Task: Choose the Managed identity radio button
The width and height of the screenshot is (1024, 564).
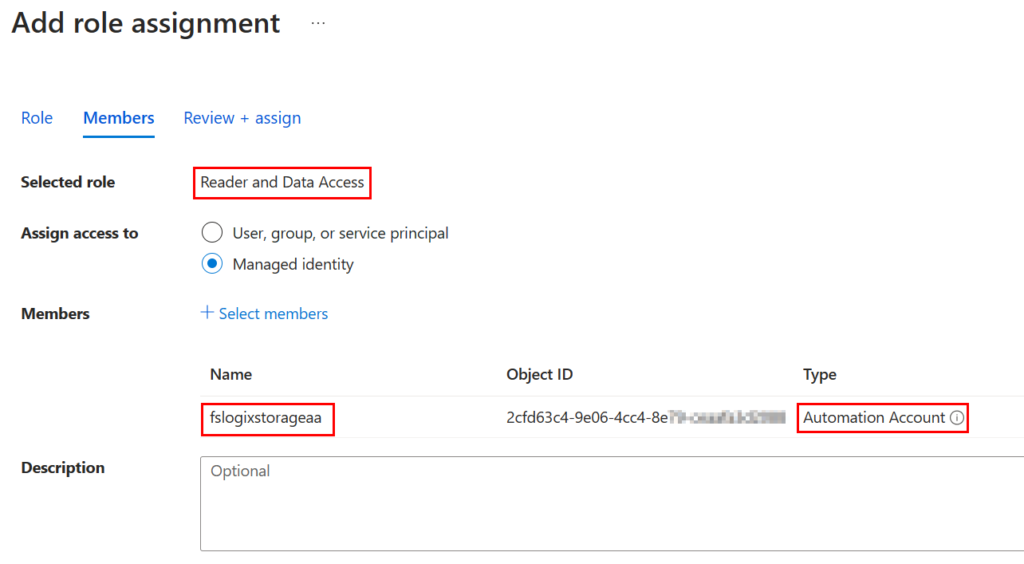Action: (212, 264)
